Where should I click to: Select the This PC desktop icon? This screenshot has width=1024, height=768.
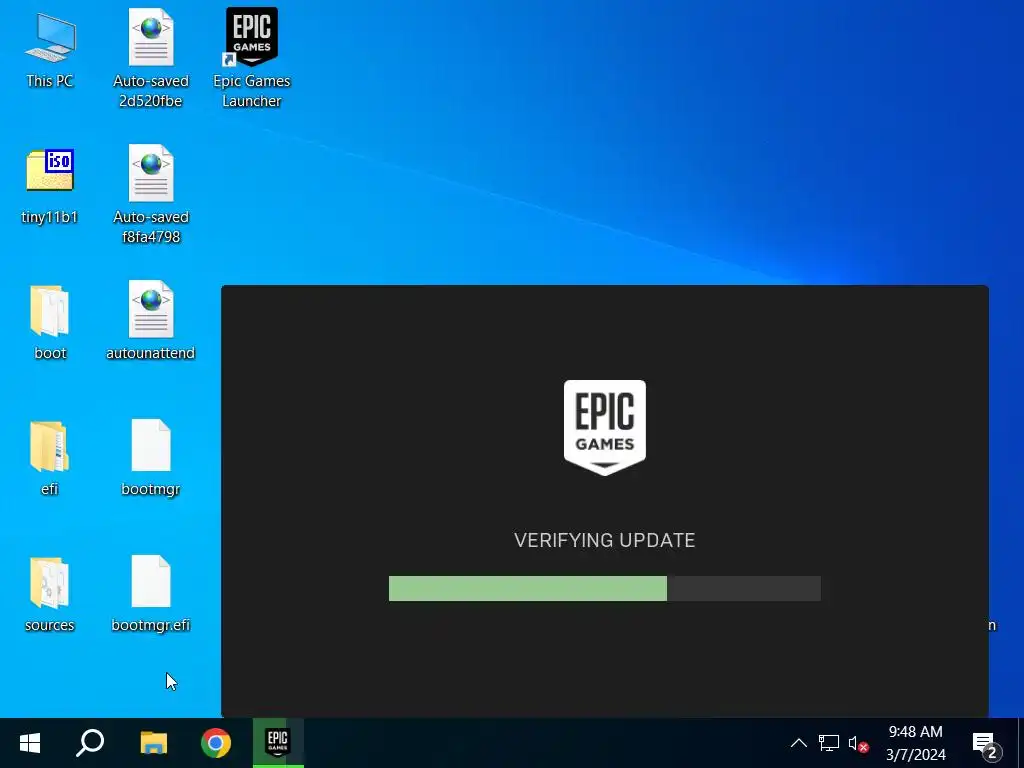pos(50,51)
